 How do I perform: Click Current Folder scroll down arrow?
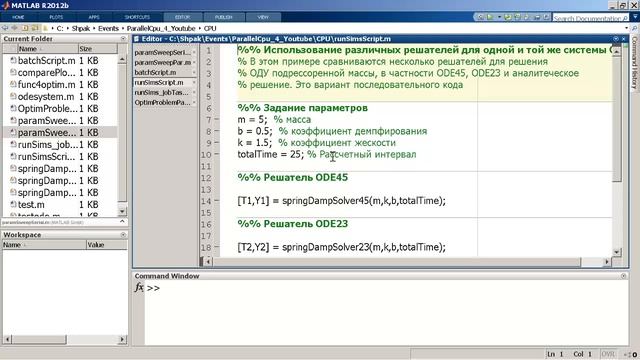[x=122, y=211]
